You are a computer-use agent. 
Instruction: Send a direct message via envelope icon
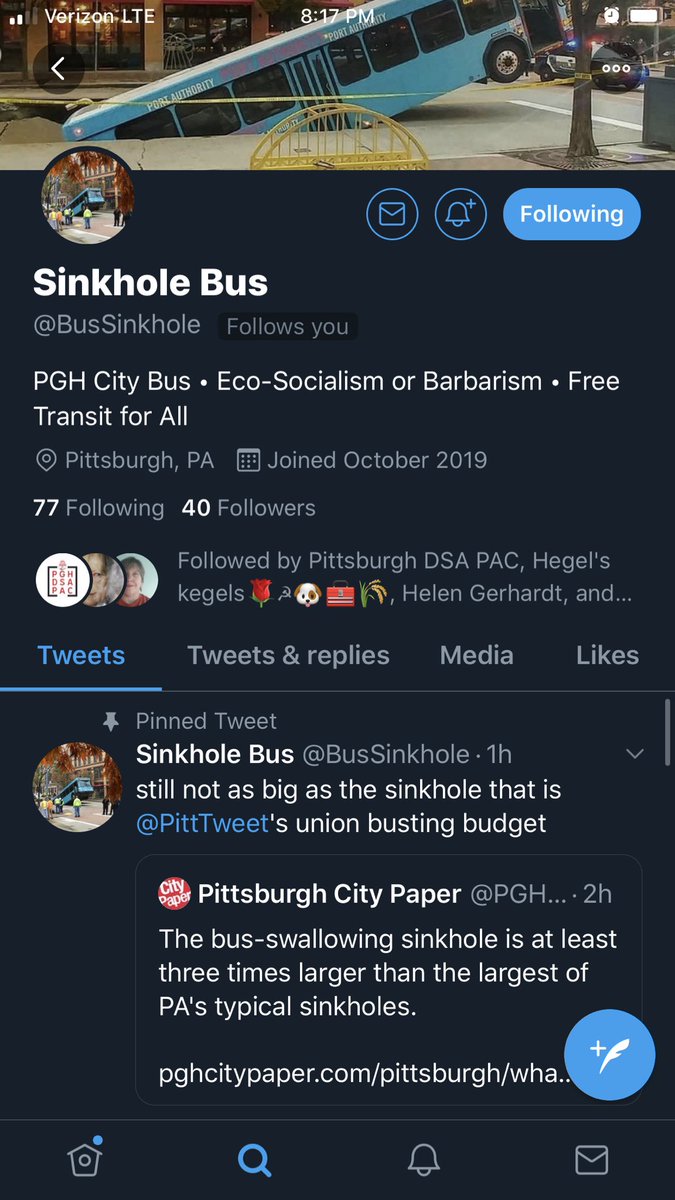pos(392,214)
